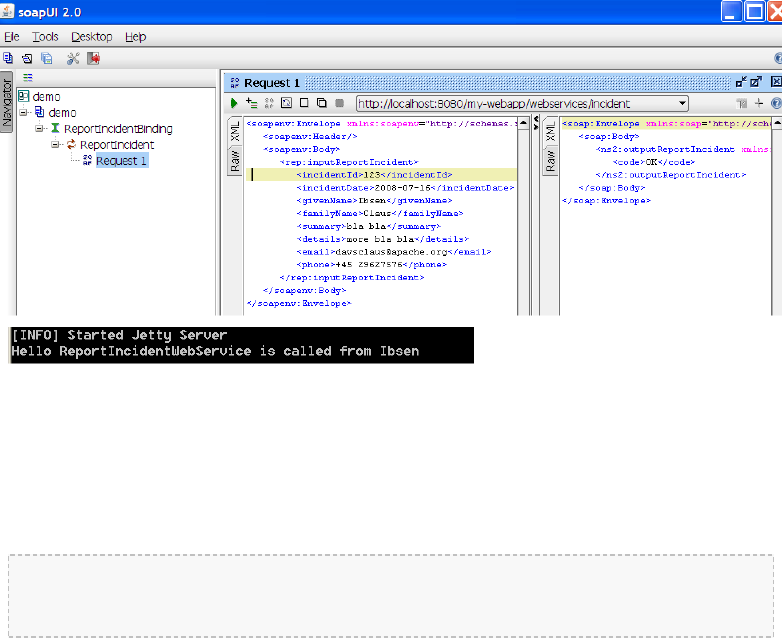Toggle the Navigator side tab
This screenshot has height=638, width=782.
pos(6,102)
